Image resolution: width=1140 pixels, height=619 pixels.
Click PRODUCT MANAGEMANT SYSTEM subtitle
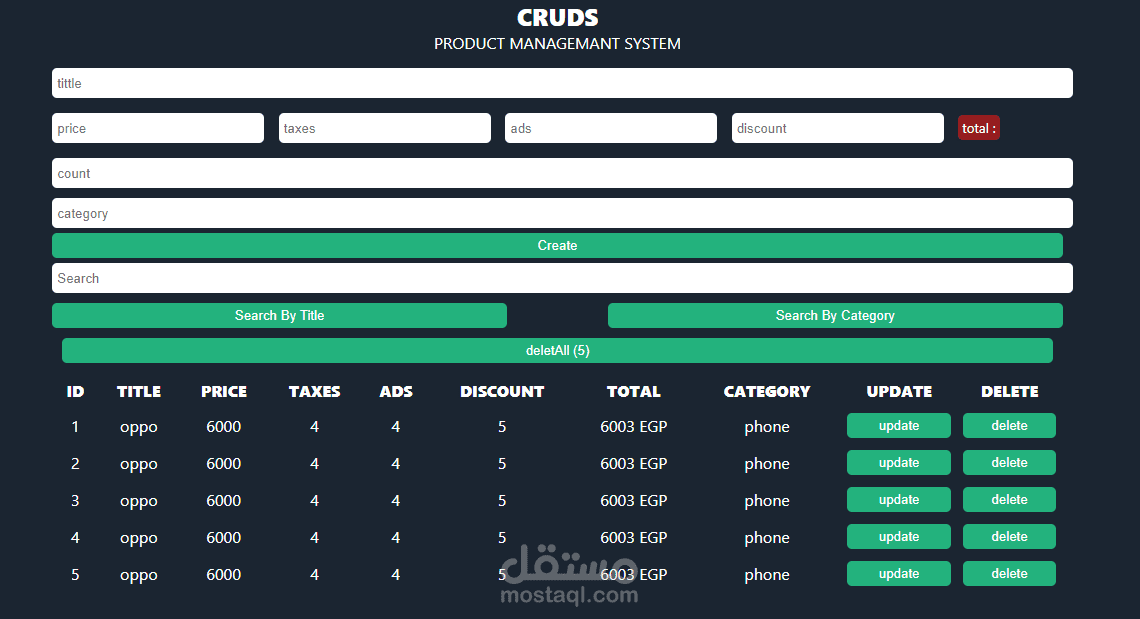click(557, 44)
